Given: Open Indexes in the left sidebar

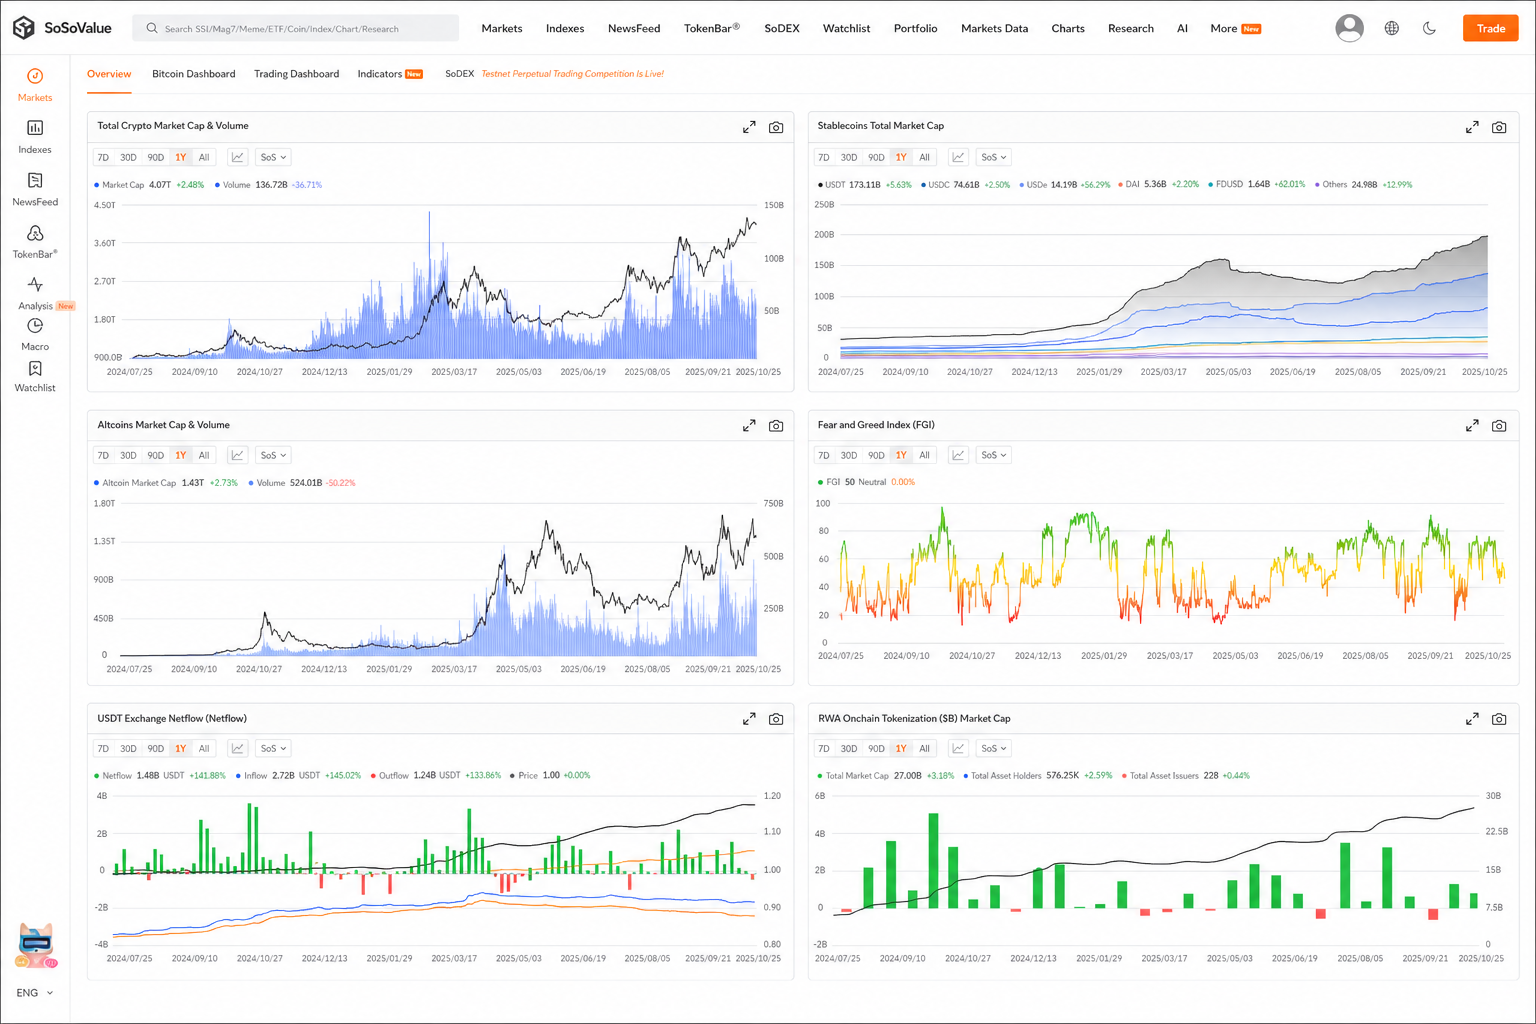Looking at the screenshot, I should [35, 137].
